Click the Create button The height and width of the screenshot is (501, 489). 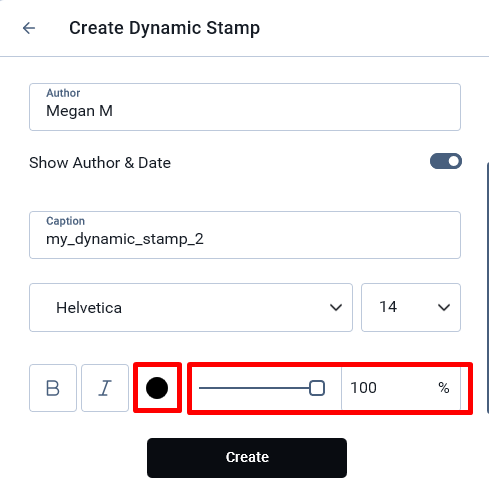pyautogui.click(x=247, y=458)
